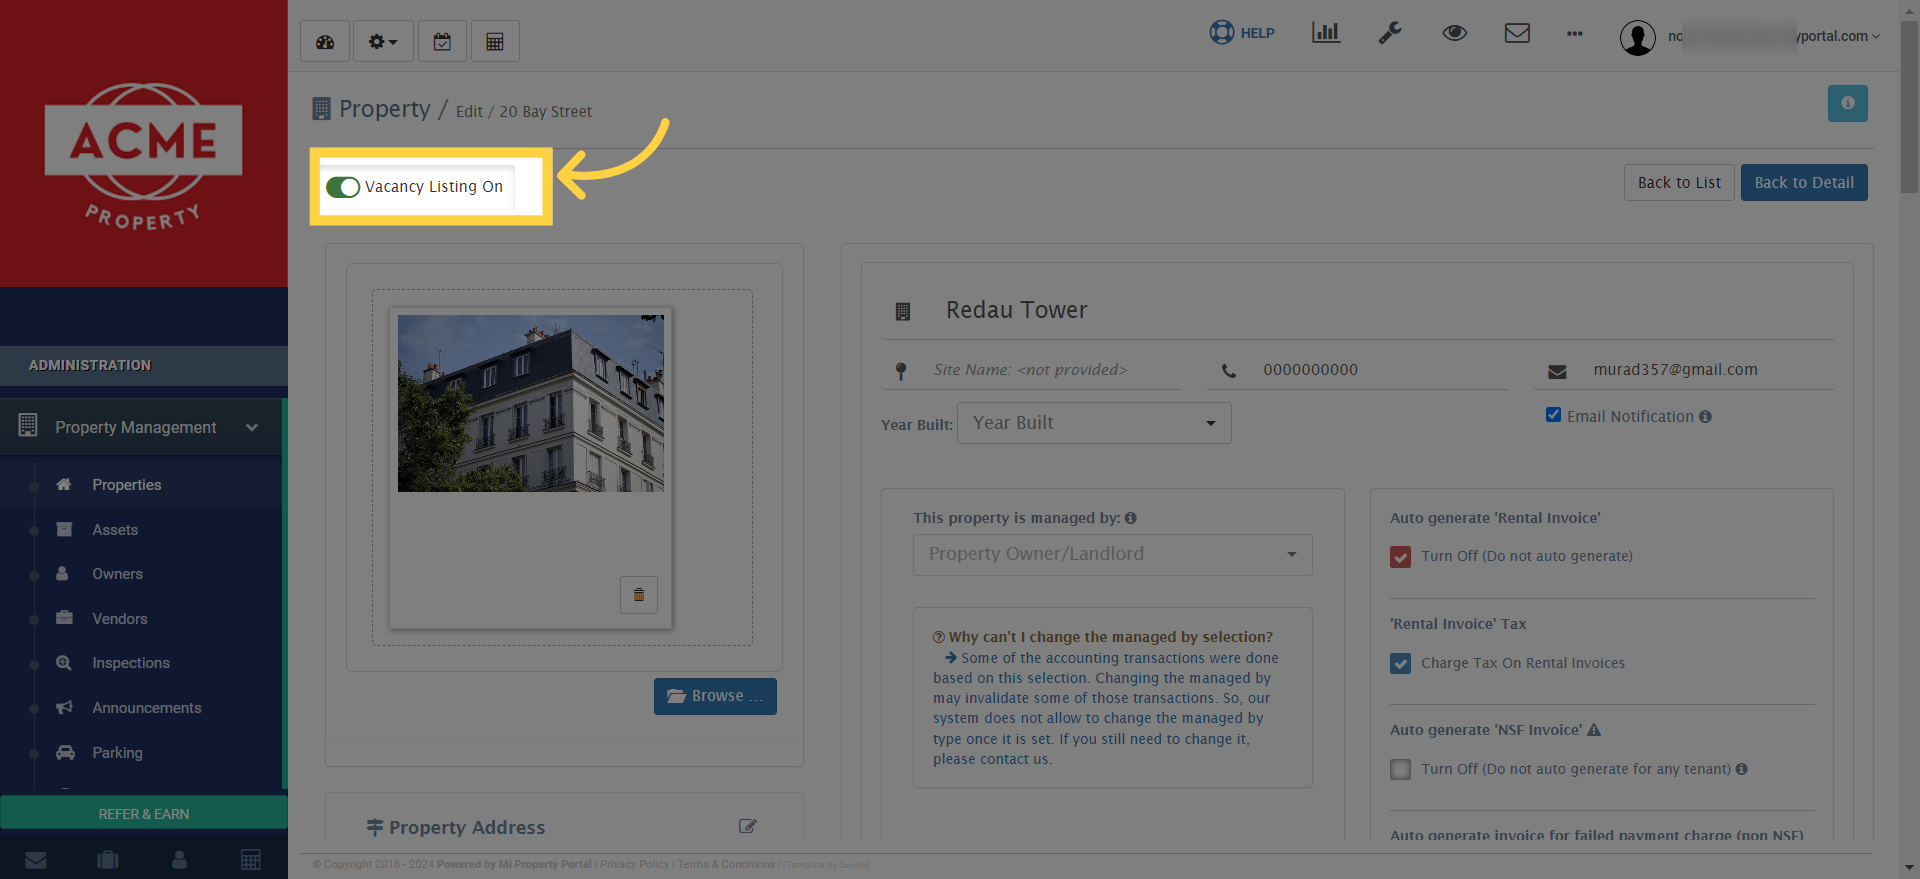Click the property building photo thumbnail
This screenshot has width=1920, height=879.
coord(531,403)
